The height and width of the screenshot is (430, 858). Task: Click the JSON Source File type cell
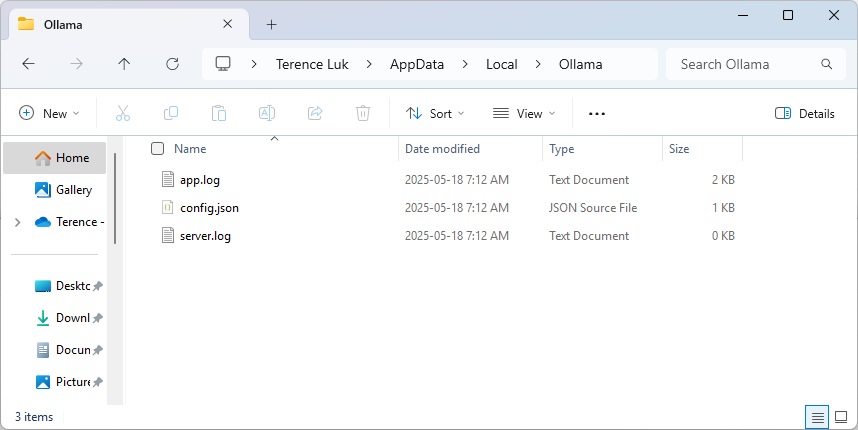pyautogui.click(x=593, y=208)
